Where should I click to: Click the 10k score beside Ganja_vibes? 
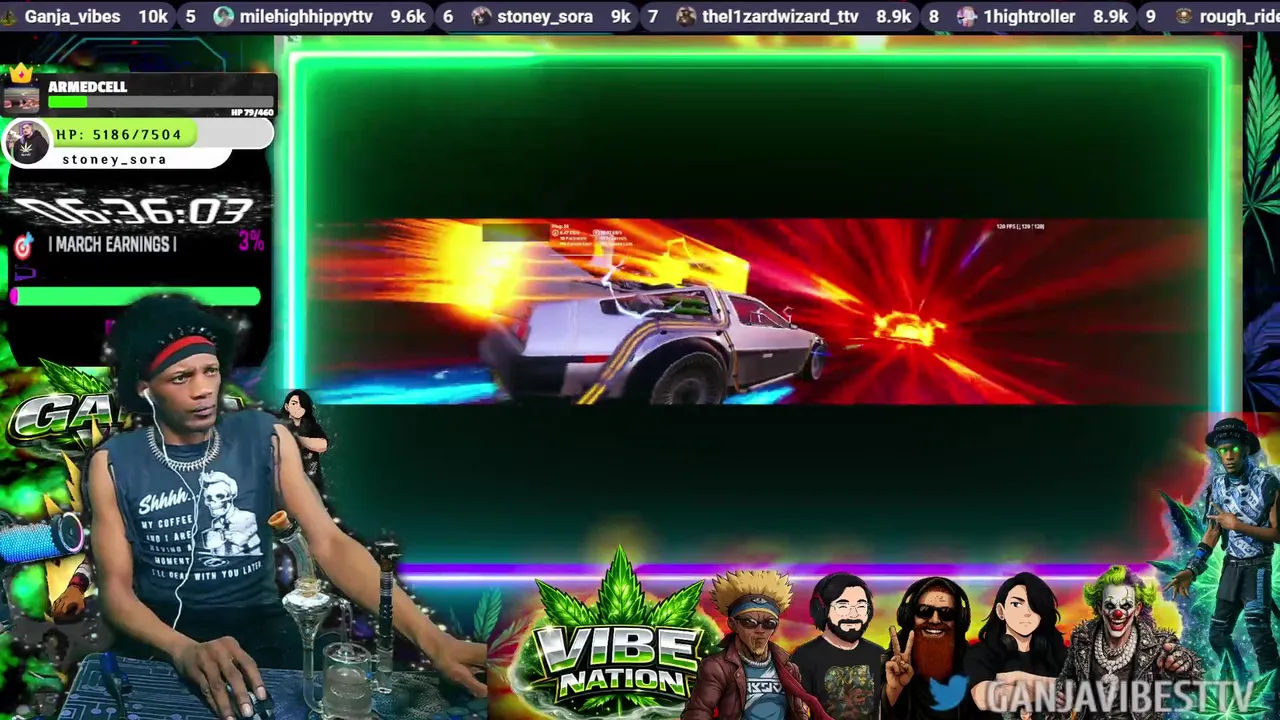pyautogui.click(x=153, y=16)
